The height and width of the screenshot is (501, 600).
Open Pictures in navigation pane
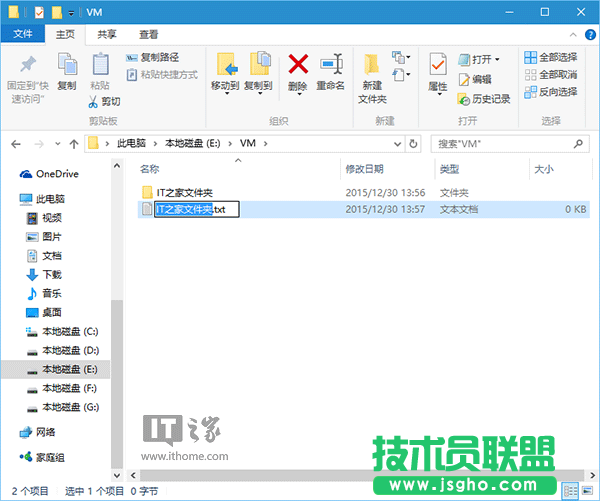pos(44,237)
